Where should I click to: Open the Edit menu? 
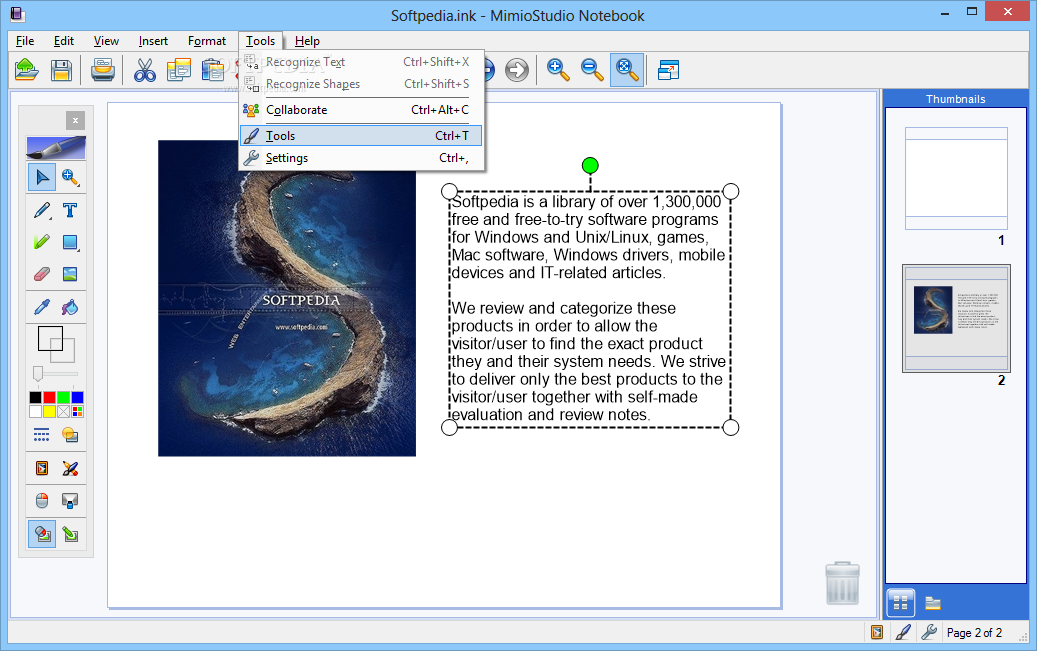click(63, 41)
